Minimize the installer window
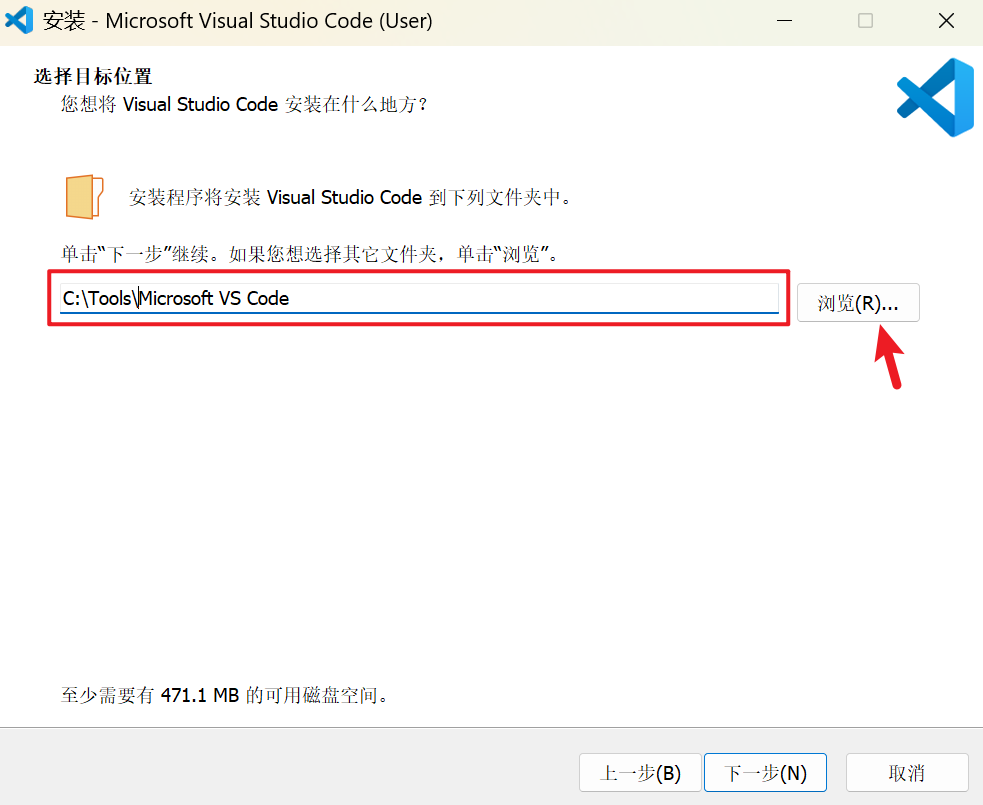 [x=784, y=21]
